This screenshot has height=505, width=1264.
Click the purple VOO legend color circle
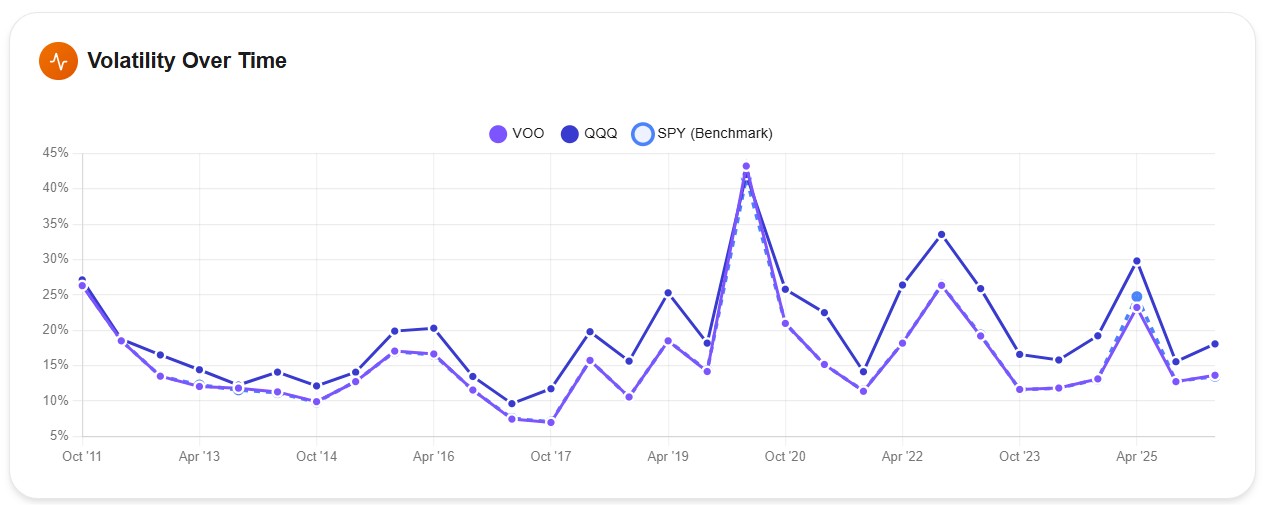pyautogui.click(x=498, y=133)
